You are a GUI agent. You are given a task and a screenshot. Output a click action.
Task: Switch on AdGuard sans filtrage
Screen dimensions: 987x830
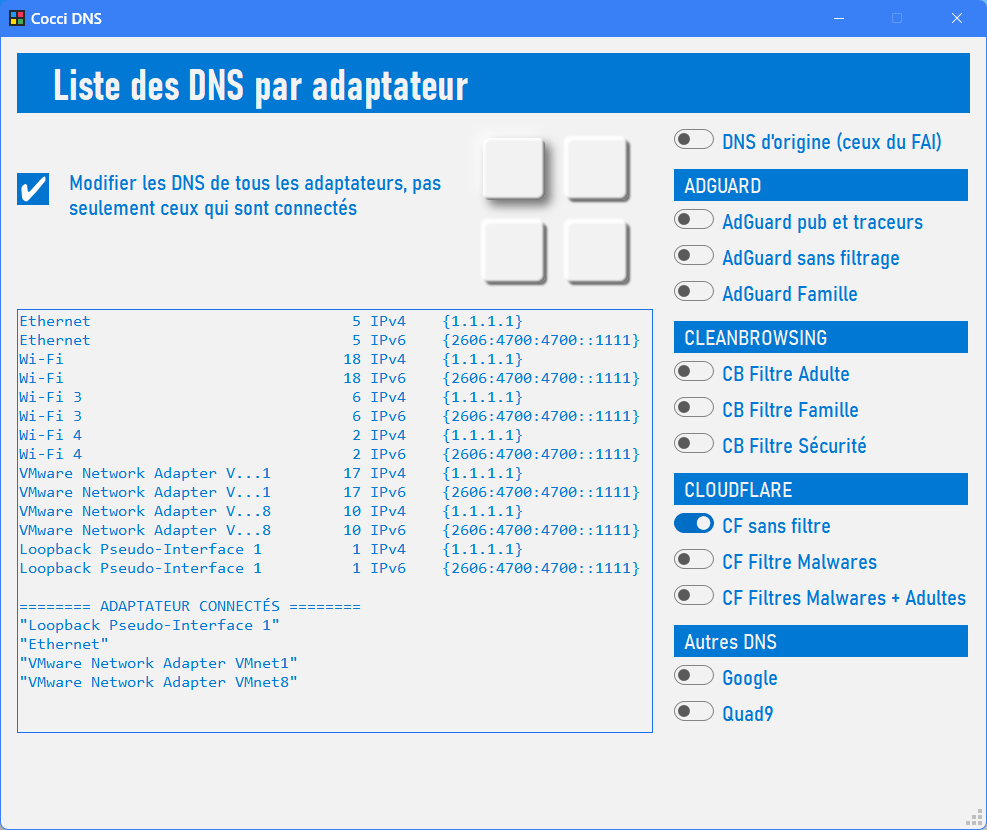(694, 256)
